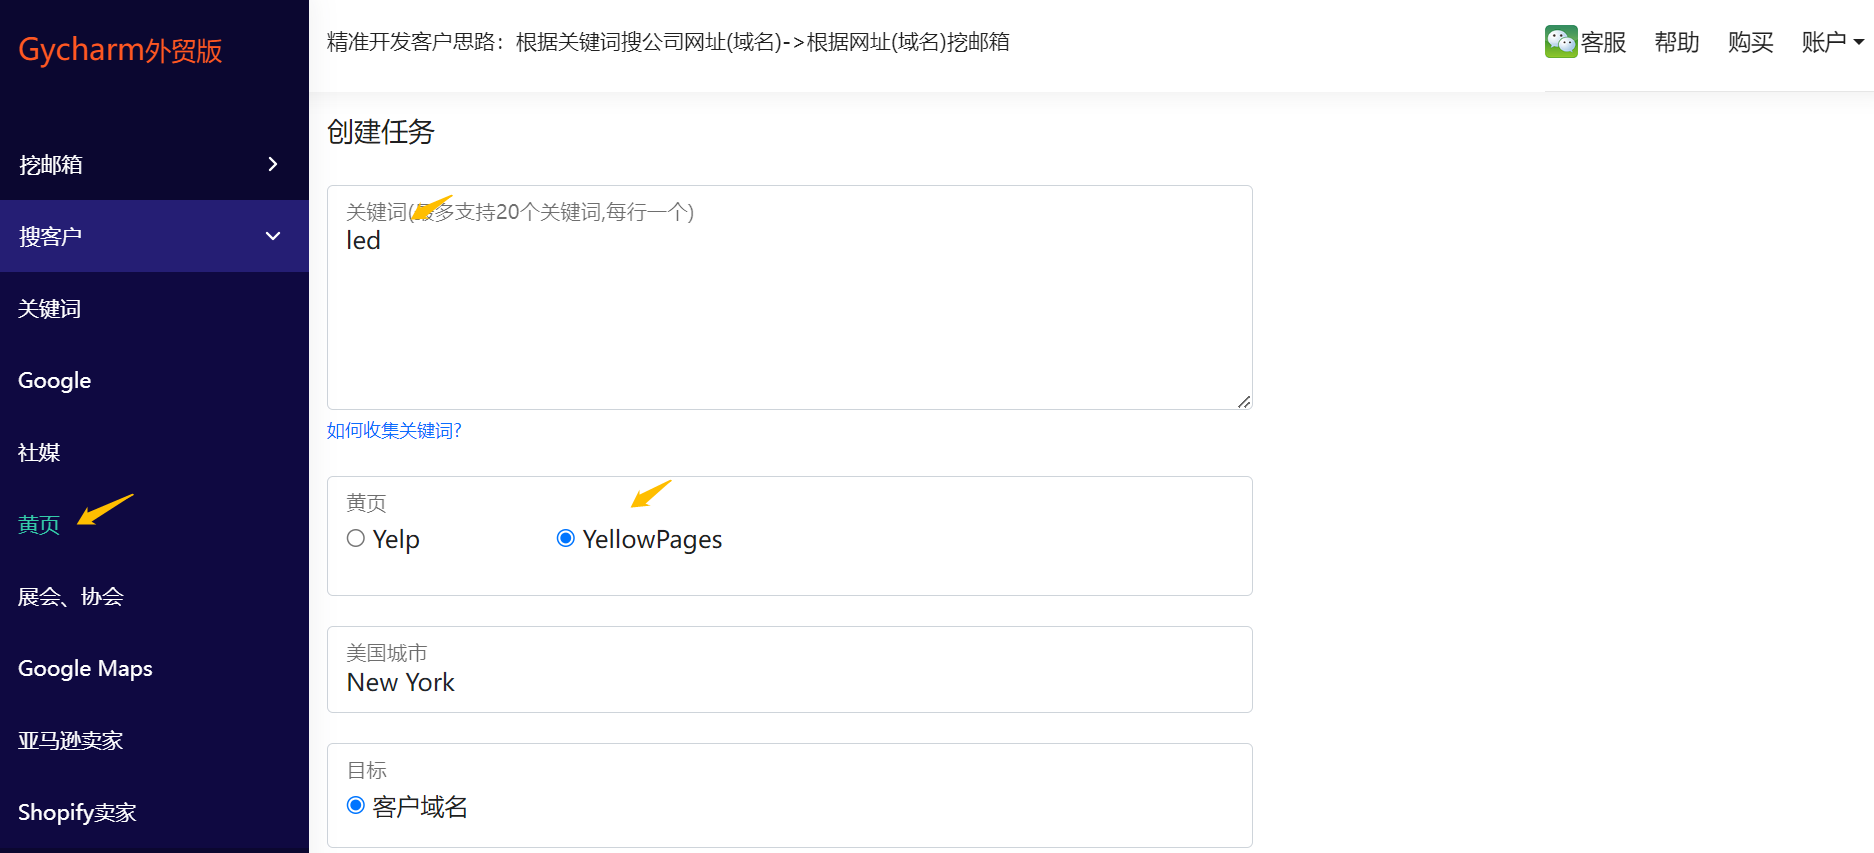
Task: Collapse the 搜客户 sidebar section
Action: 154,236
